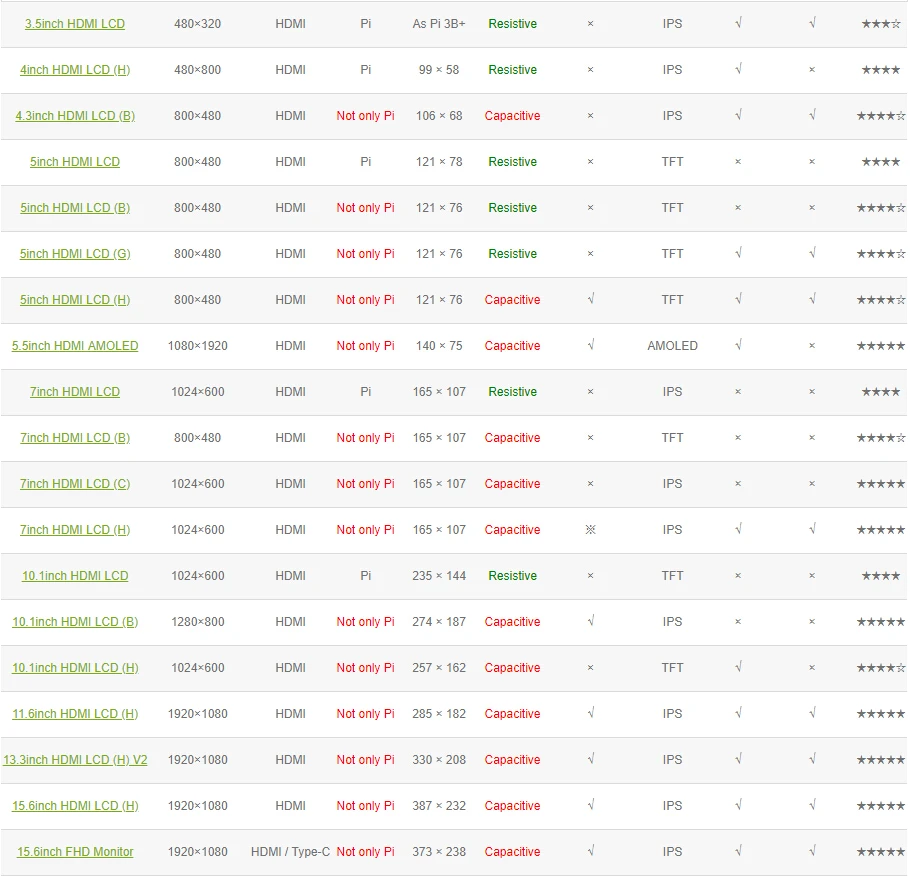The height and width of the screenshot is (878, 910).
Task: Select the '106 × 68' dimension cell
Action: tap(439, 115)
